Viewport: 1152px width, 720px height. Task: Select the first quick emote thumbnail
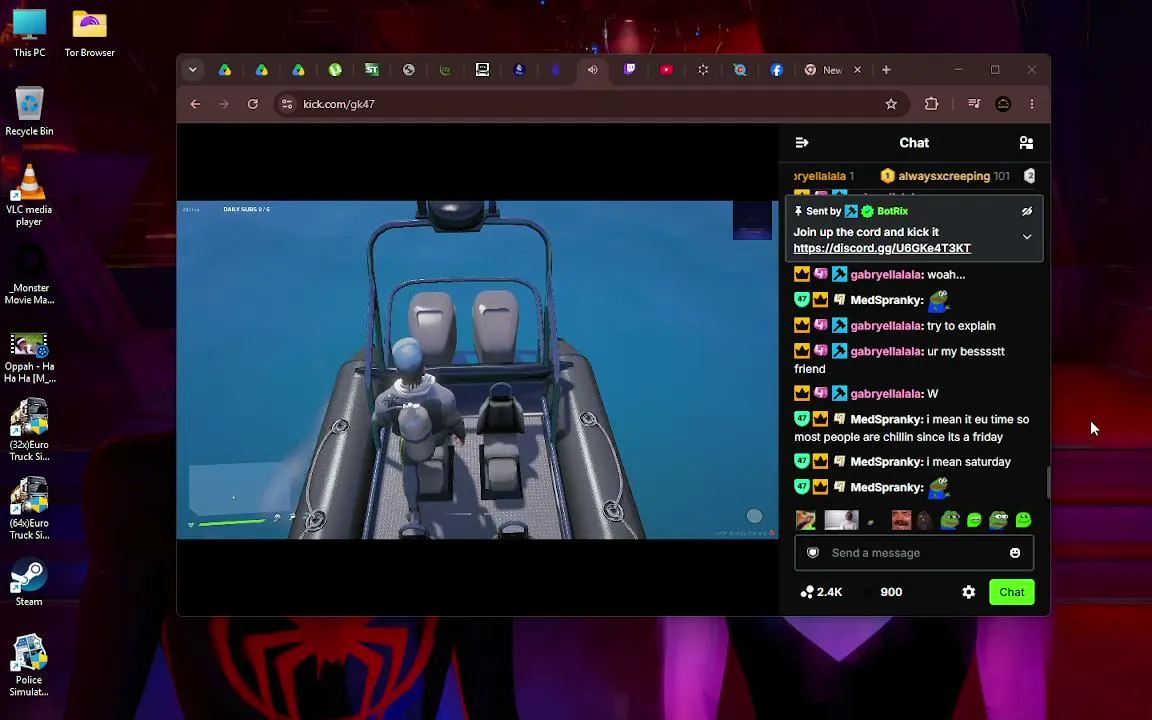tap(806, 519)
